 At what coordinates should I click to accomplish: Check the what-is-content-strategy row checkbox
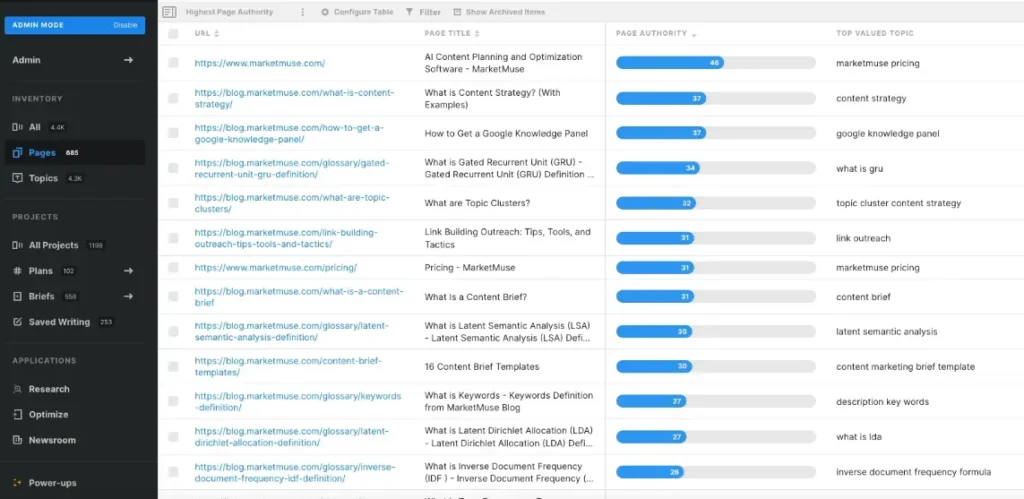(x=173, y=98)
